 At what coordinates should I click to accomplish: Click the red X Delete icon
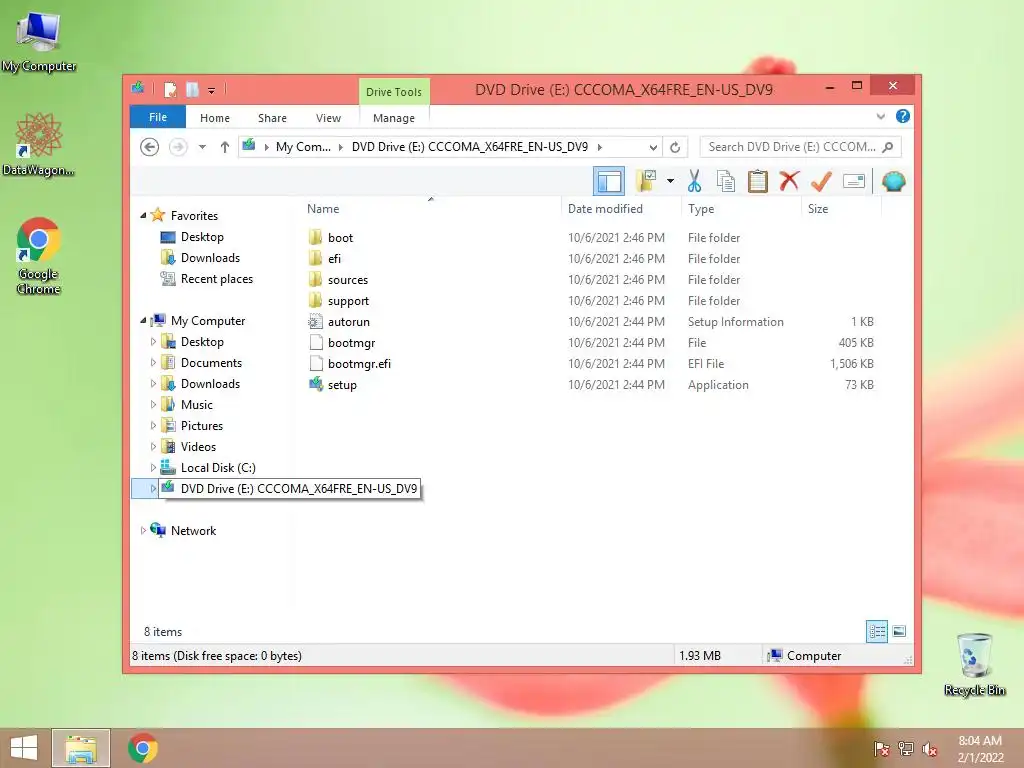click(789, 181)
